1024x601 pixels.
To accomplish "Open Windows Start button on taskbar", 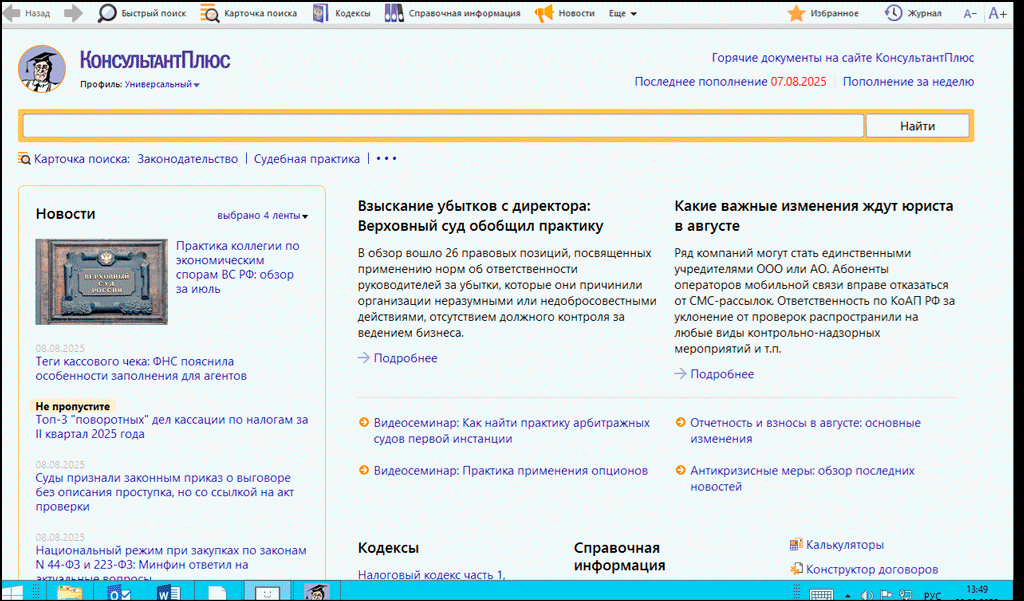I will 13,593.
